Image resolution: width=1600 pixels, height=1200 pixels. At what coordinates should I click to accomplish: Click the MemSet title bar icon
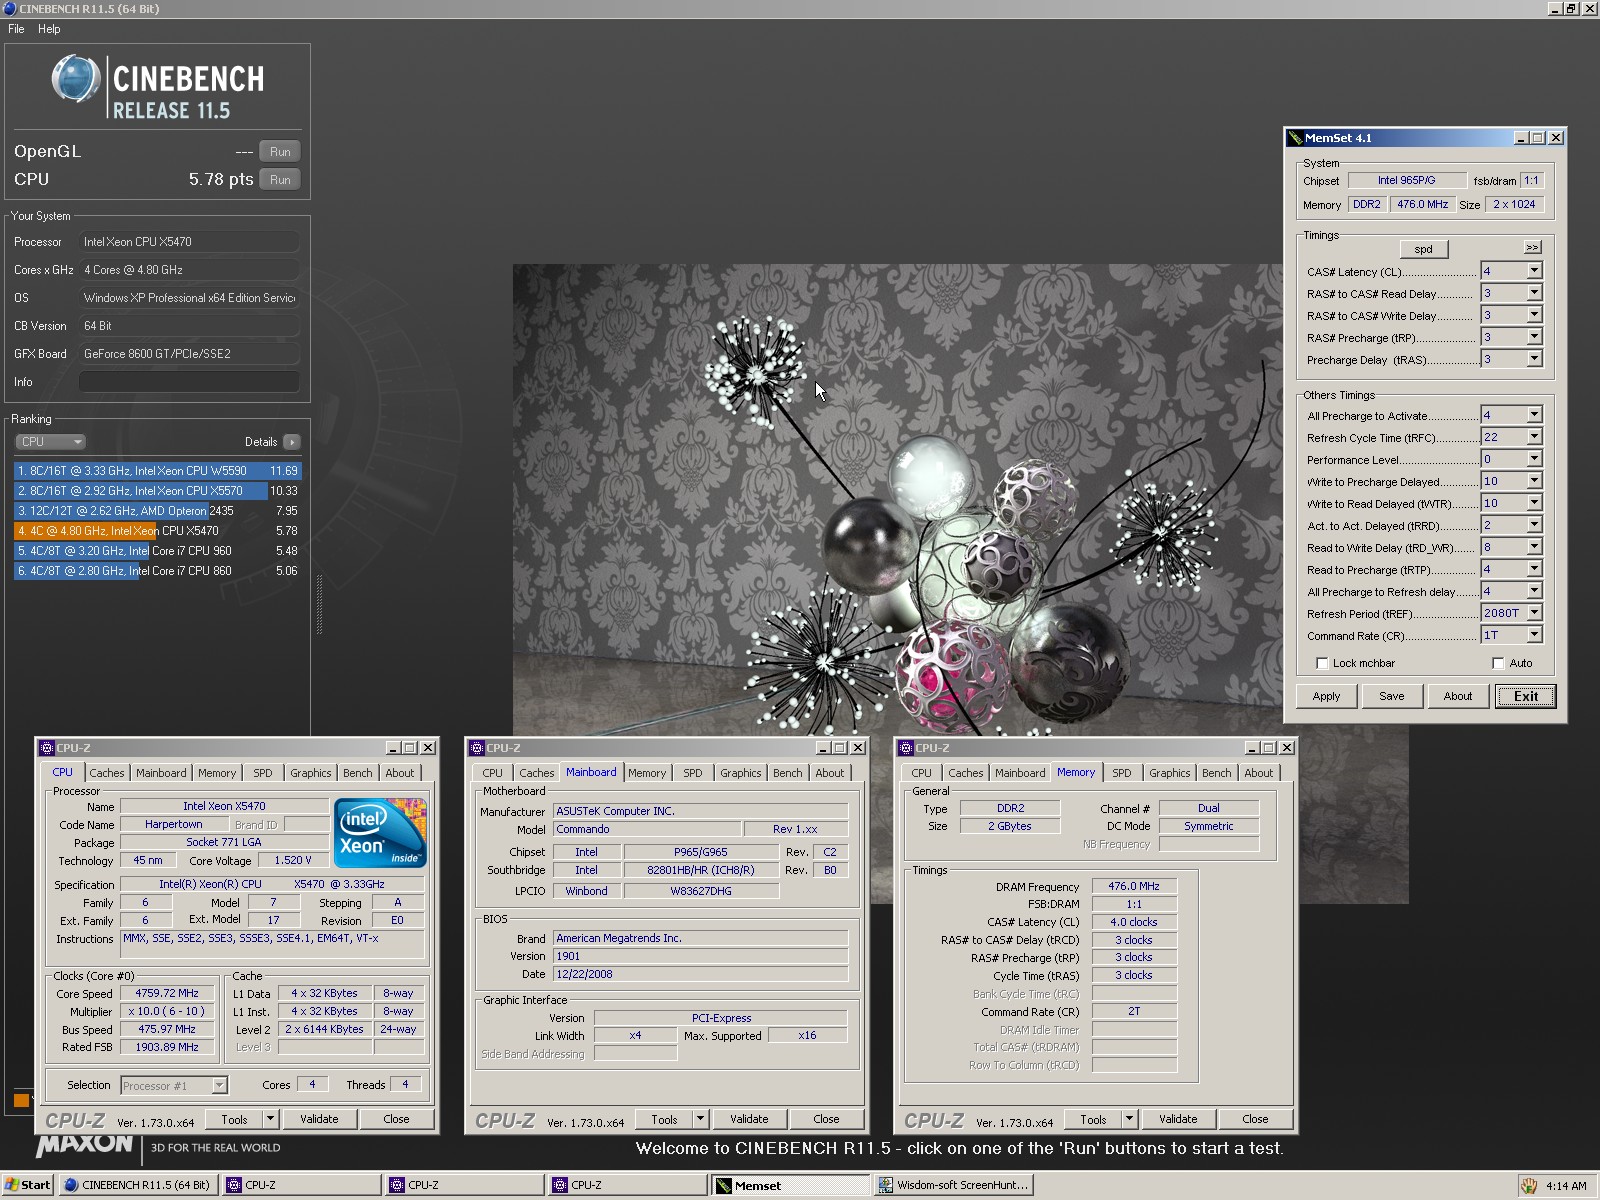pyautogui.click(x=1296, y=138)
